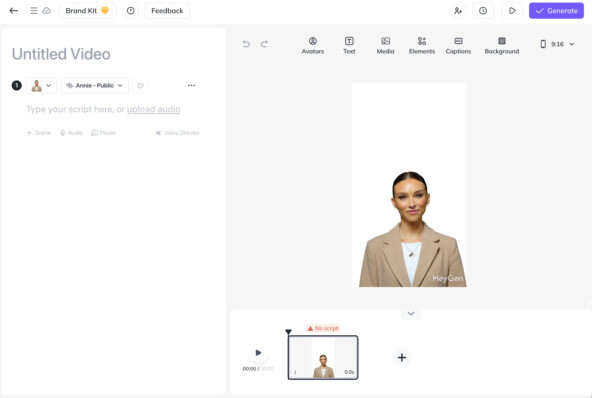This screenshot has height=398, width=592.
Task: Redo the last action
Action: (x=264, y=44)
